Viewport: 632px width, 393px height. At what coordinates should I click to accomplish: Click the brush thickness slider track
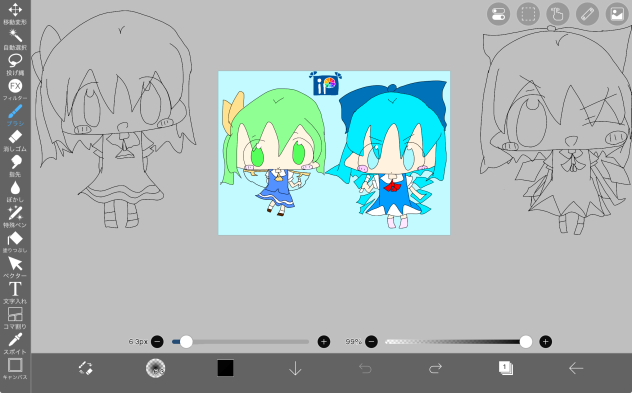(240, 342)
